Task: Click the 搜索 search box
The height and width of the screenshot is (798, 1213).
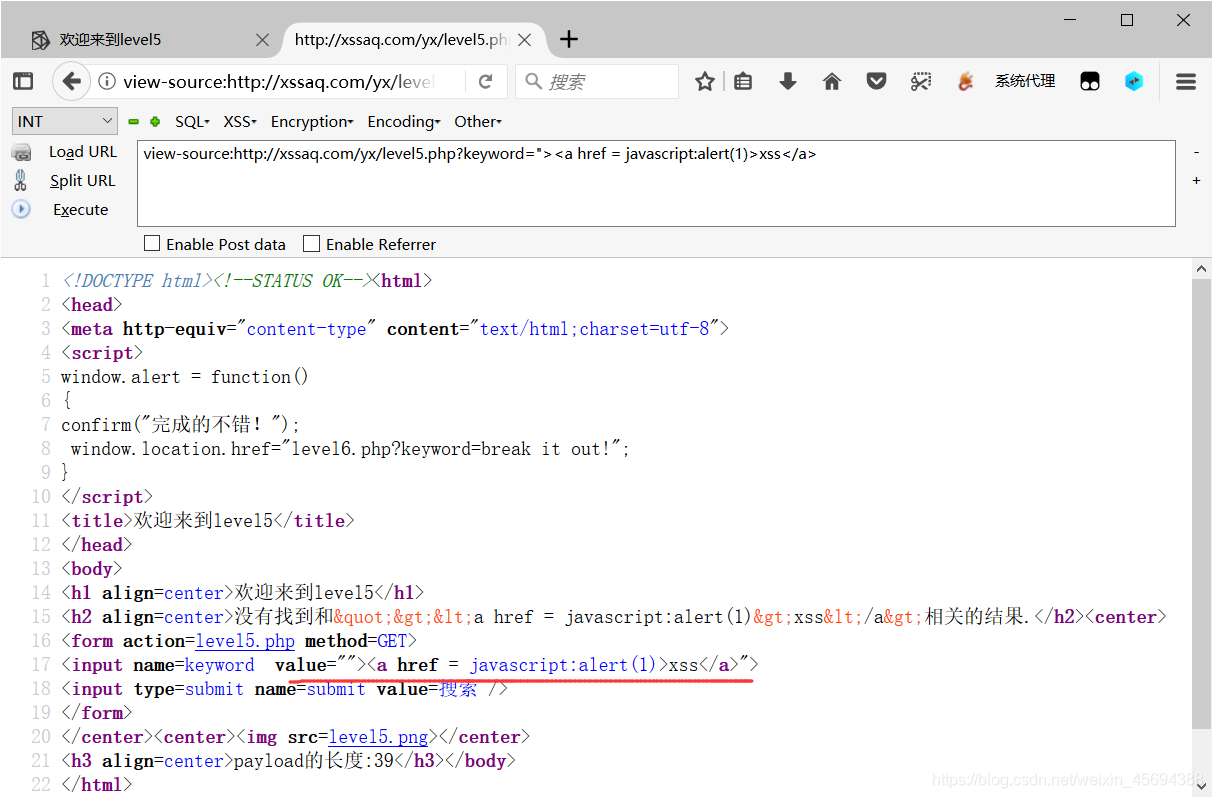Action: click(x=597, y=82)
